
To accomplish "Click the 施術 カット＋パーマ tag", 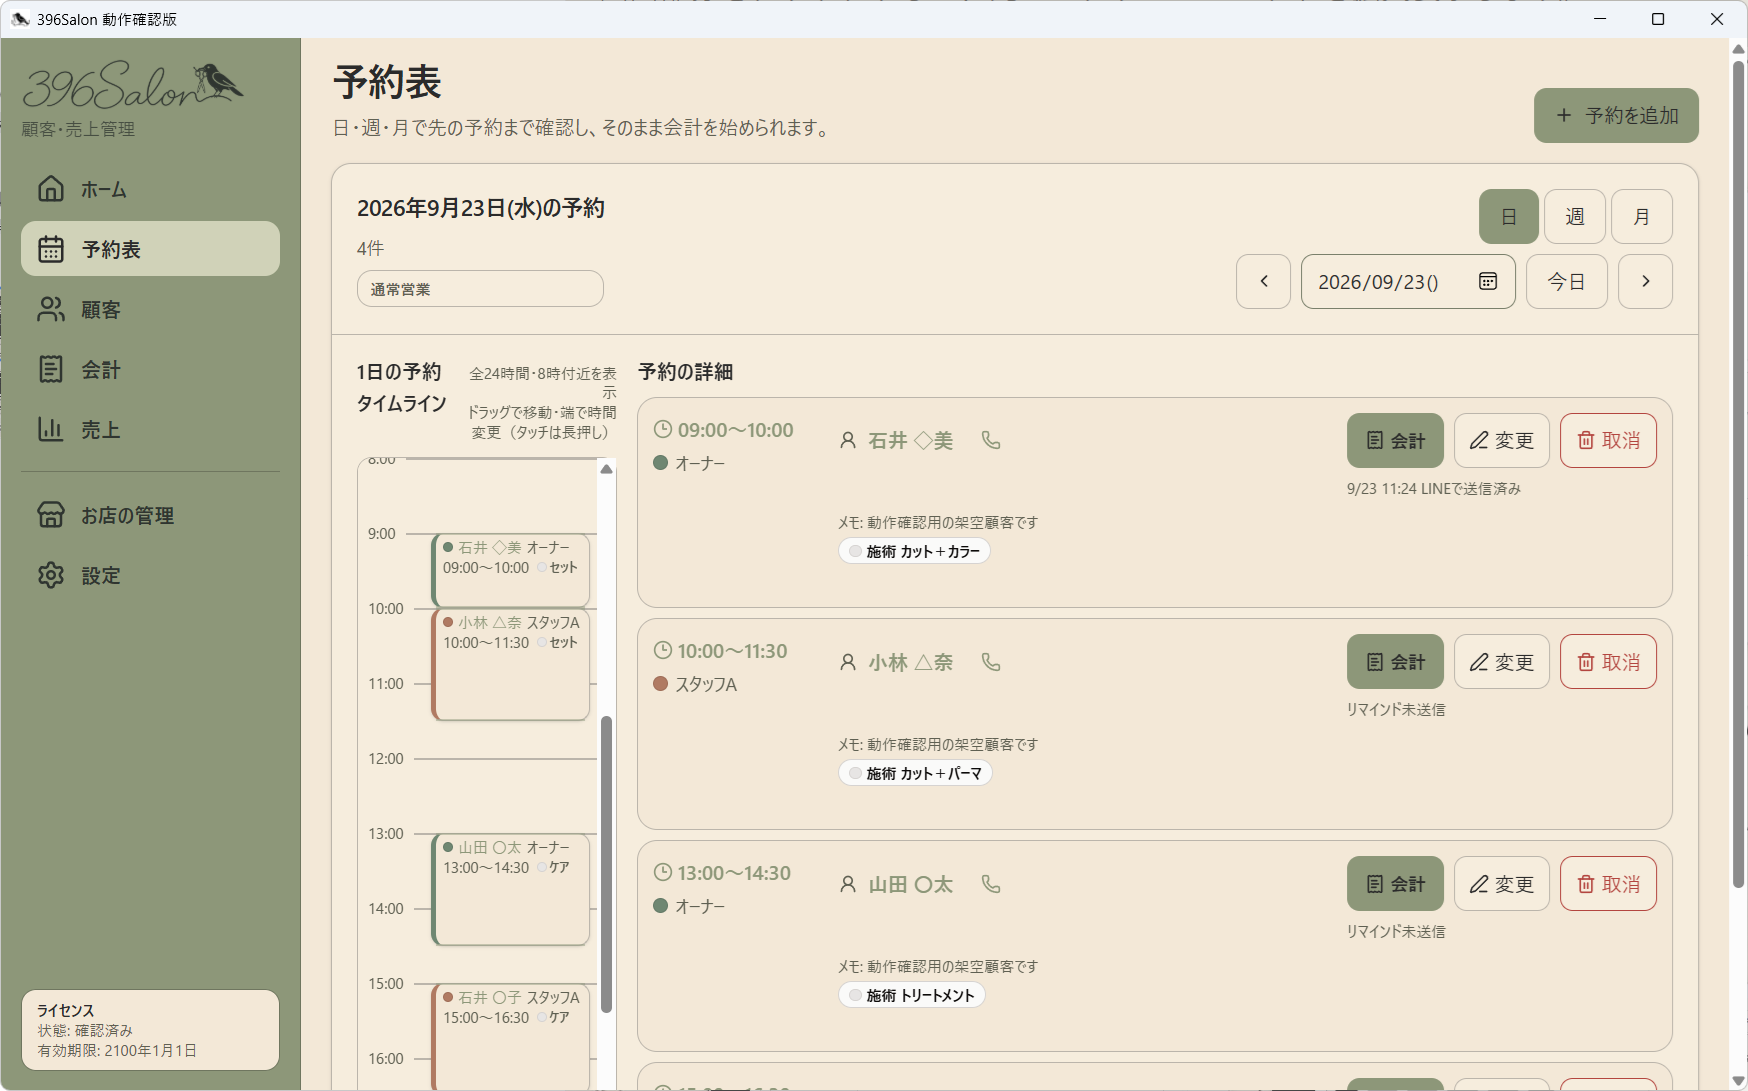I will (x=915, y=773).
